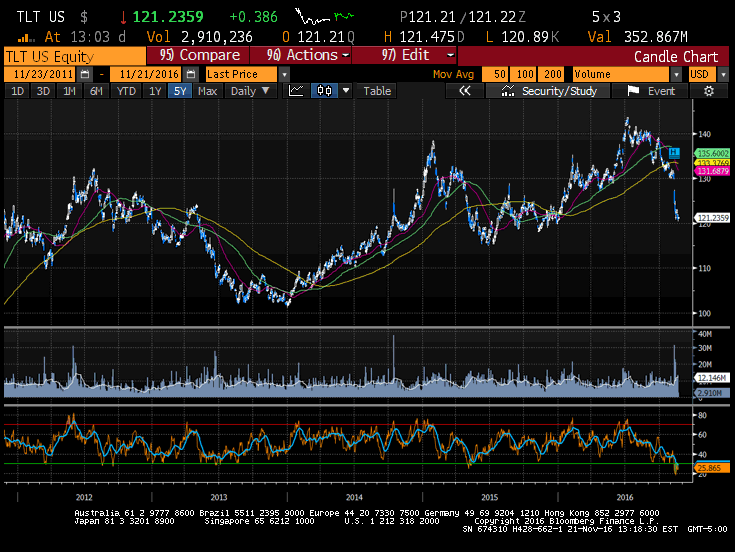This screenshot has height=552, width=735.
Task: Open the Table view
Action: pyautogui.click(x=377, y=91)
